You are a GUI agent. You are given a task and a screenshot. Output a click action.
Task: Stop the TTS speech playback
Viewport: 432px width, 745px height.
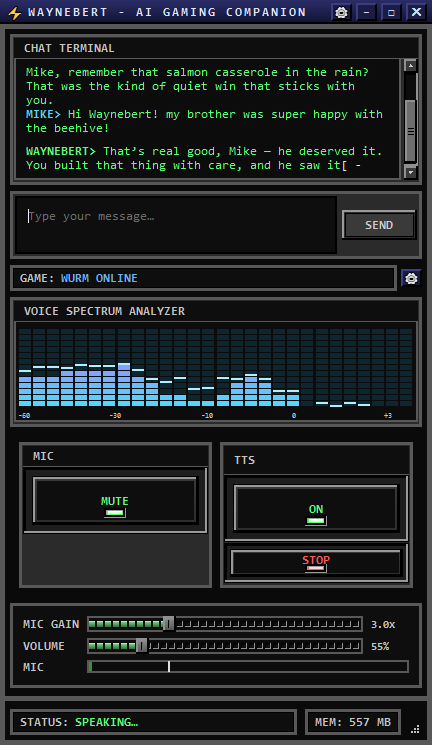(316, 563)
